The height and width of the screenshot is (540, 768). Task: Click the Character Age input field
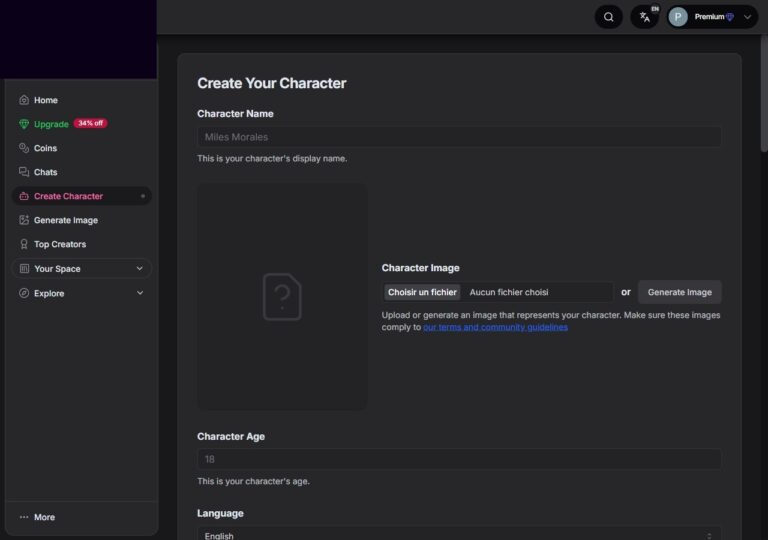point(459,459)
